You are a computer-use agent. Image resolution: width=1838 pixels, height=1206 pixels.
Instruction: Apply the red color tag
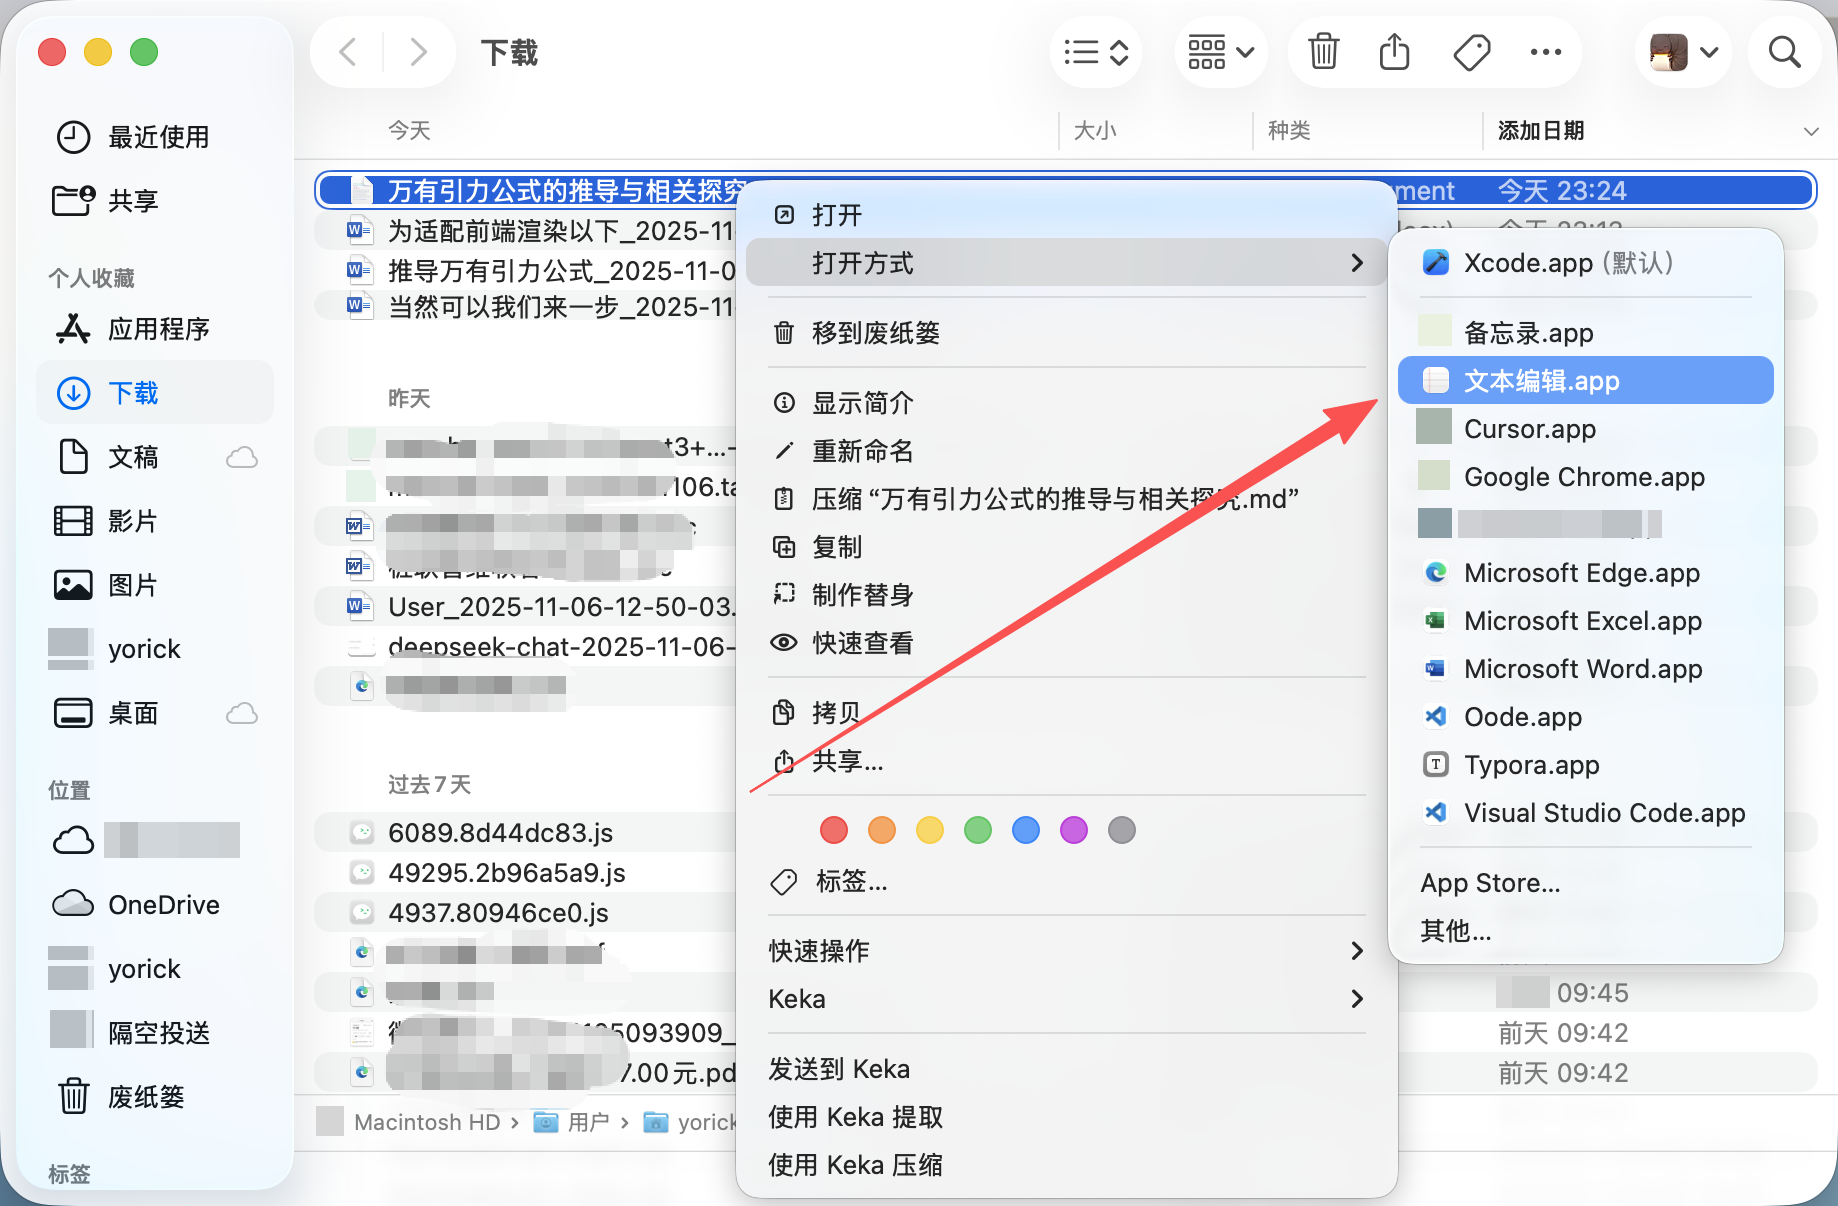coord(833,830)
